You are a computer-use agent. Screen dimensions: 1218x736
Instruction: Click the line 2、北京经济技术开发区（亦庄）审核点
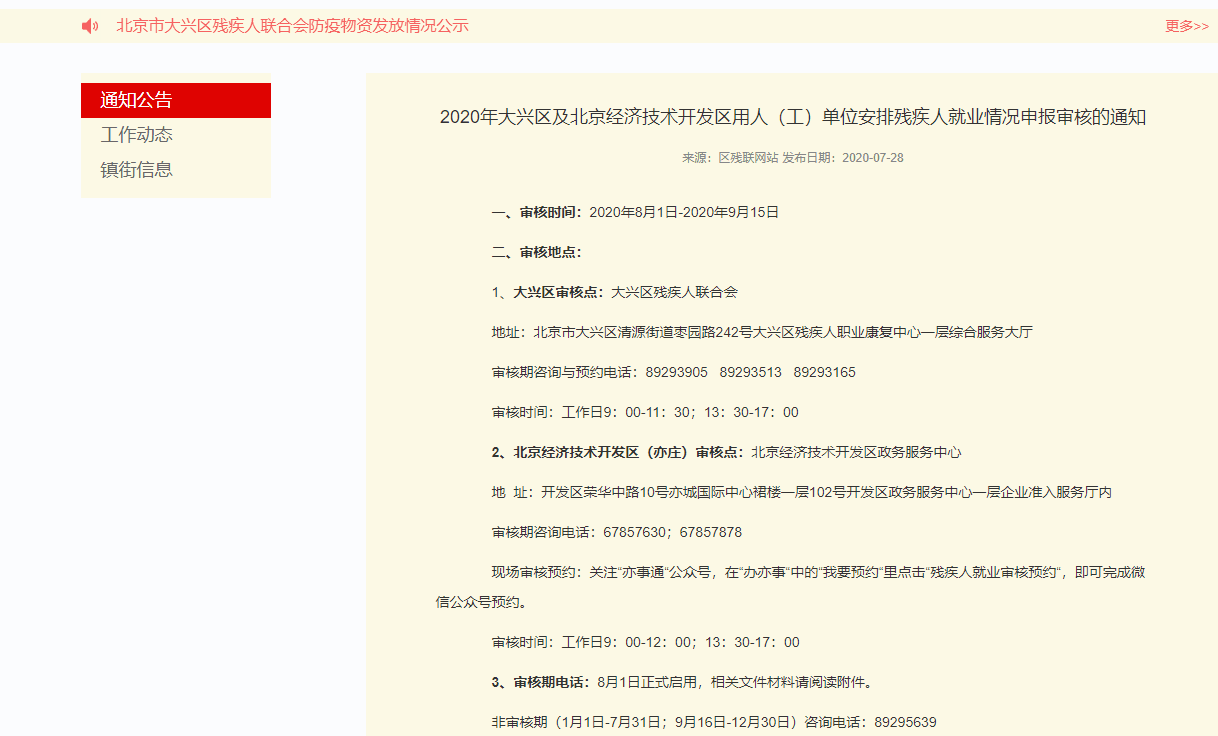726,452
